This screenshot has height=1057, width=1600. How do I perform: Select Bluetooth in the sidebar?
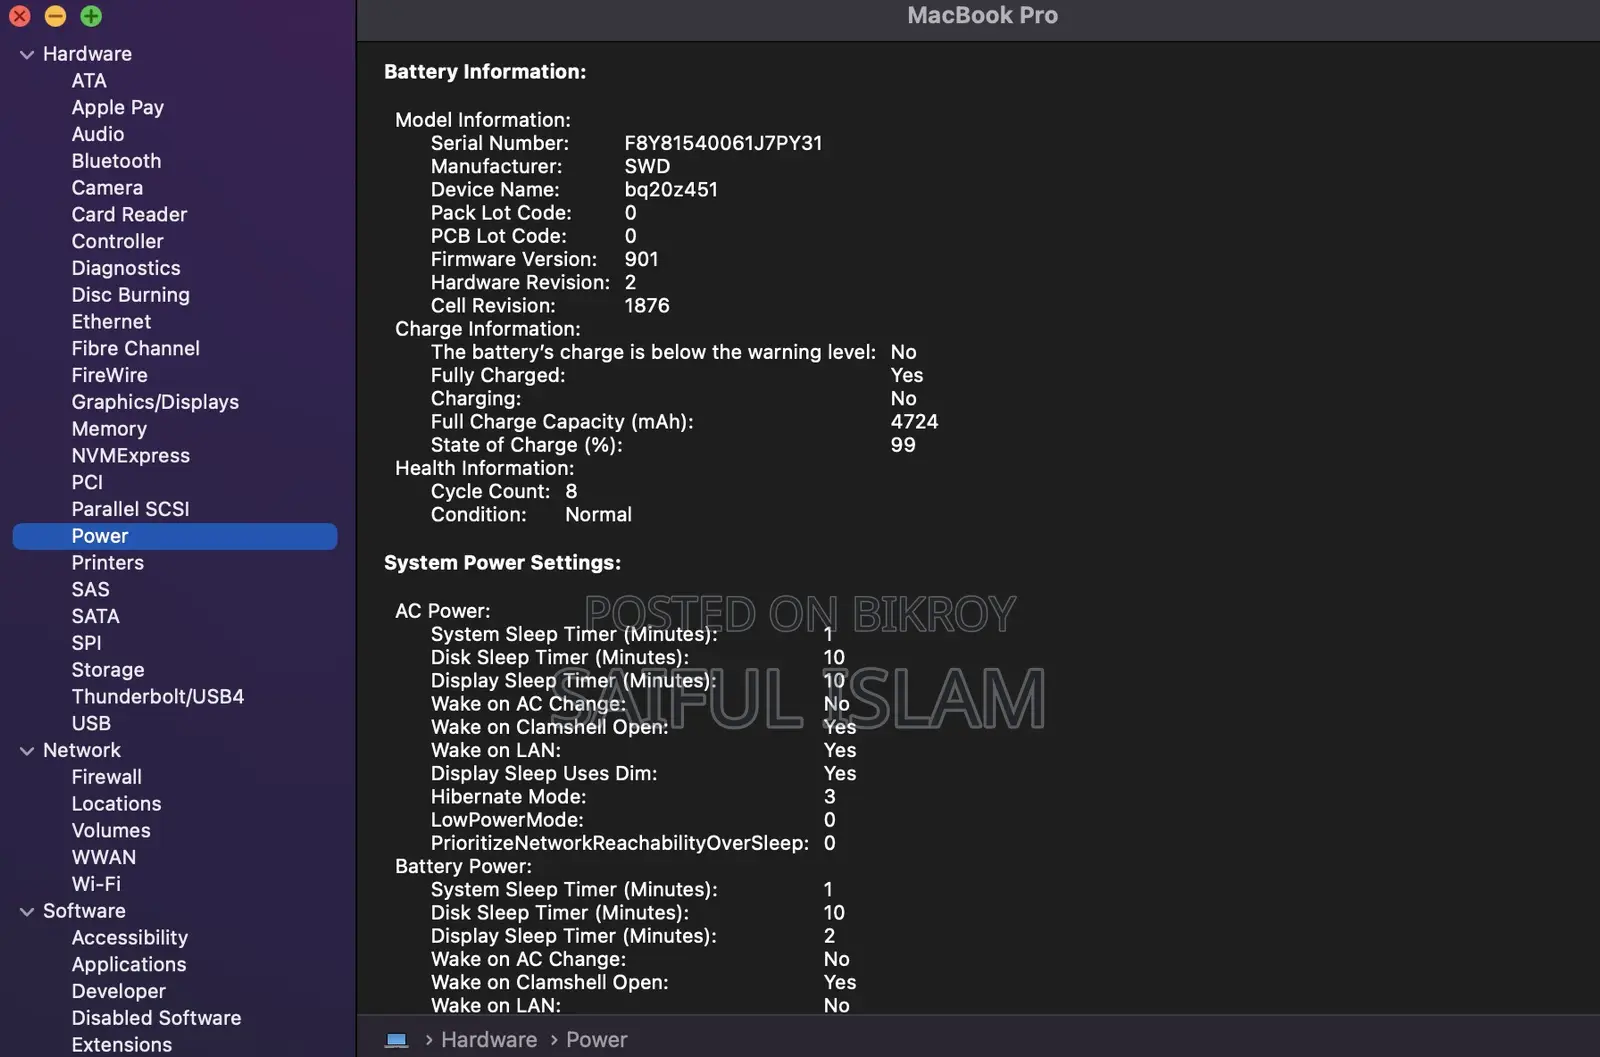tap(116, 161)
